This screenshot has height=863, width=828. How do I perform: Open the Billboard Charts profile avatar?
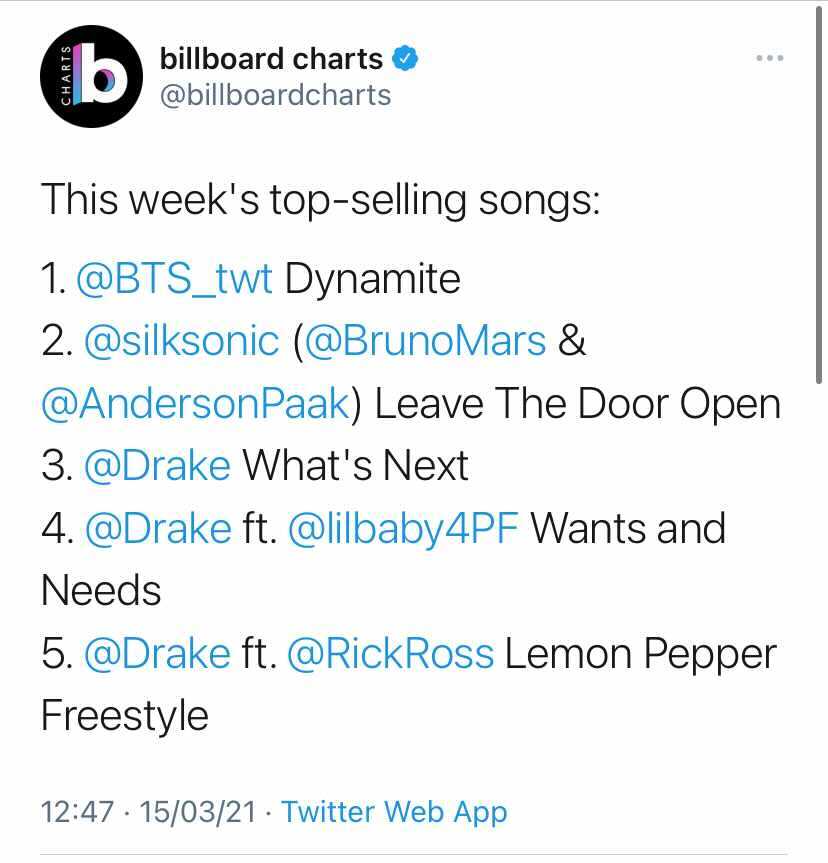[x=91, y=77]
